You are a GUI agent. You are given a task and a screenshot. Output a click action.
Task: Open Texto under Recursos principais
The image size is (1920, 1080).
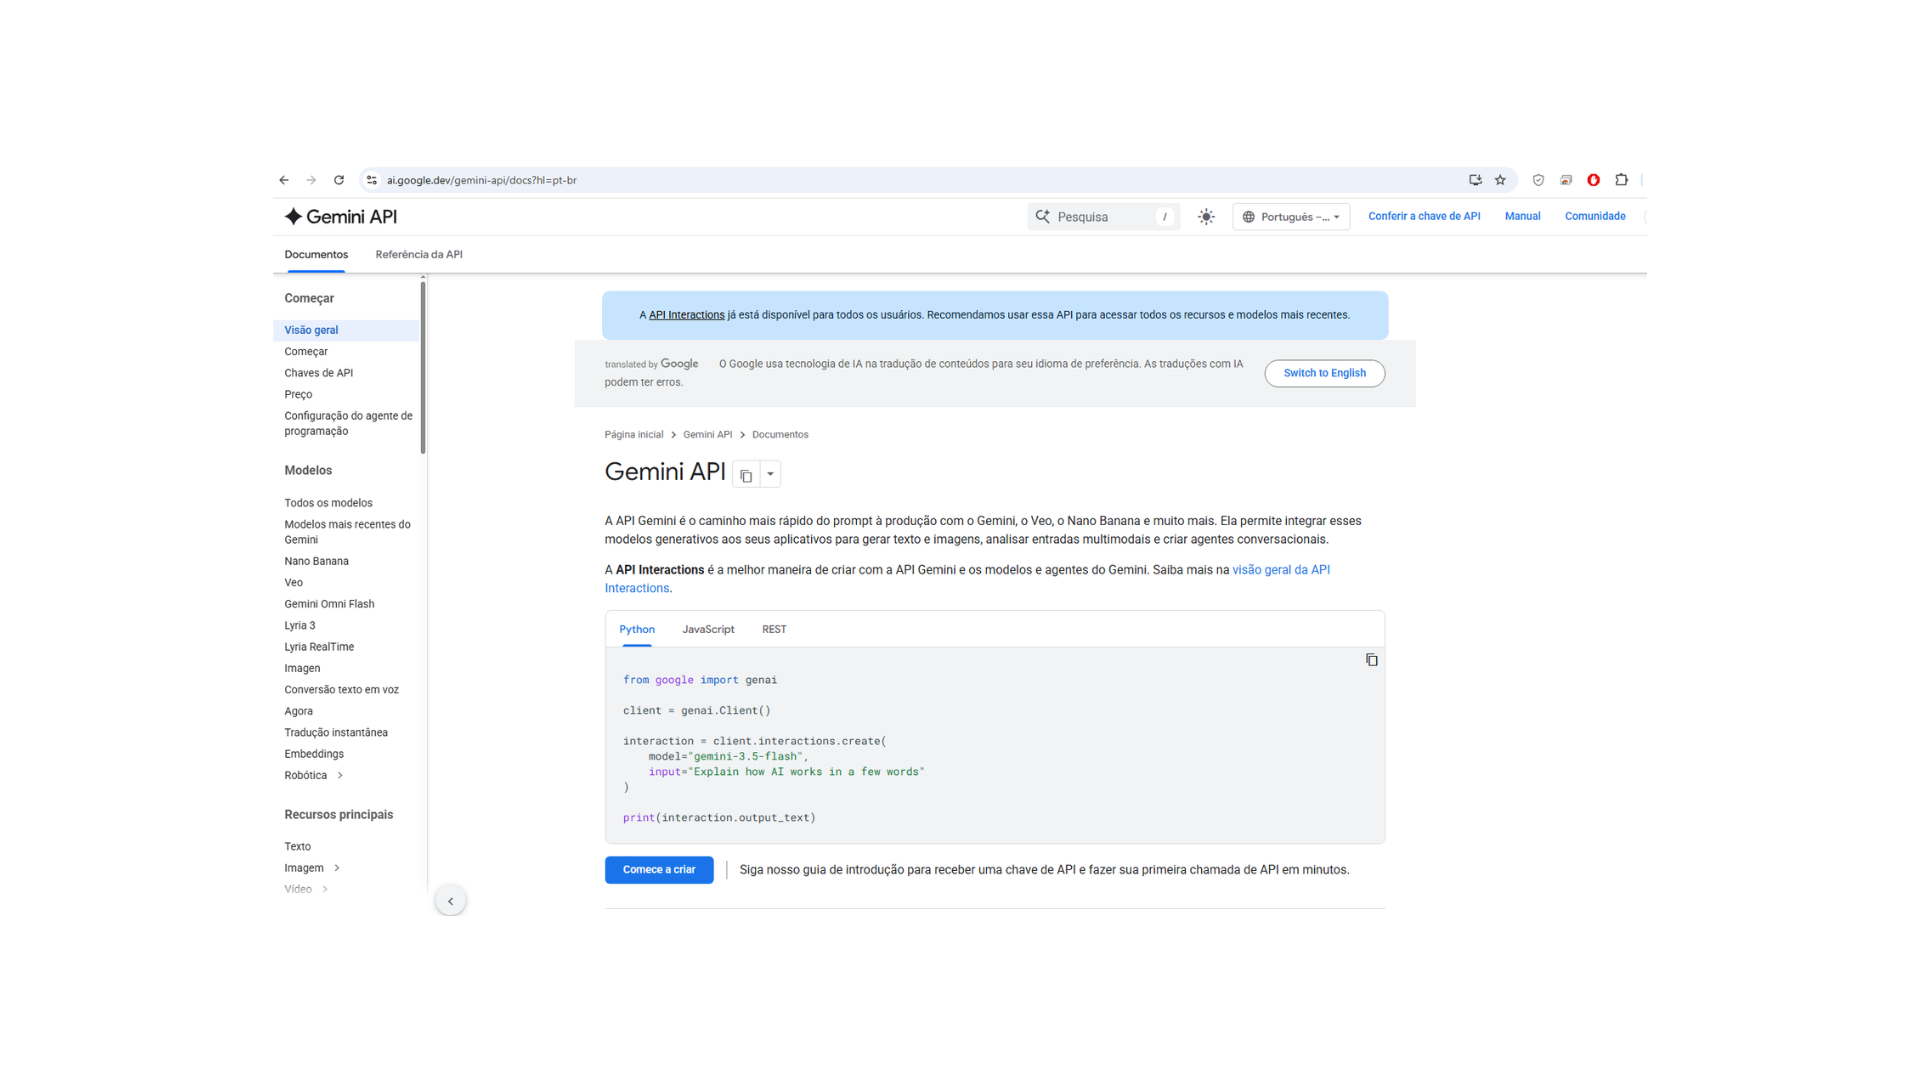click(x=297, y=847)
